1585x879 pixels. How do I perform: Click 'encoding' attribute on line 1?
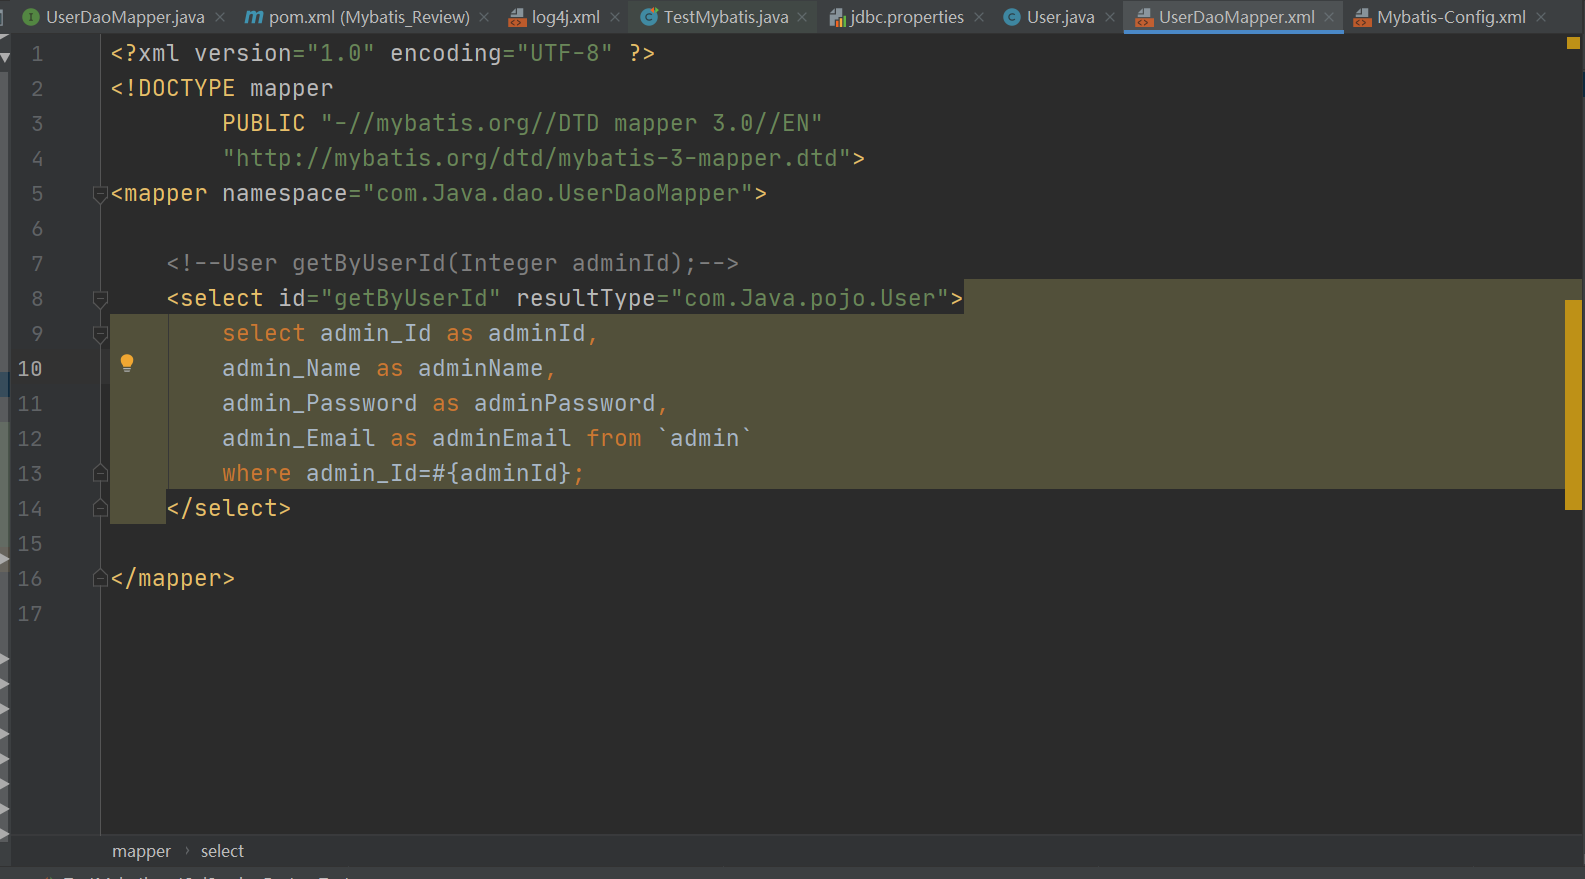coord(446,54)
